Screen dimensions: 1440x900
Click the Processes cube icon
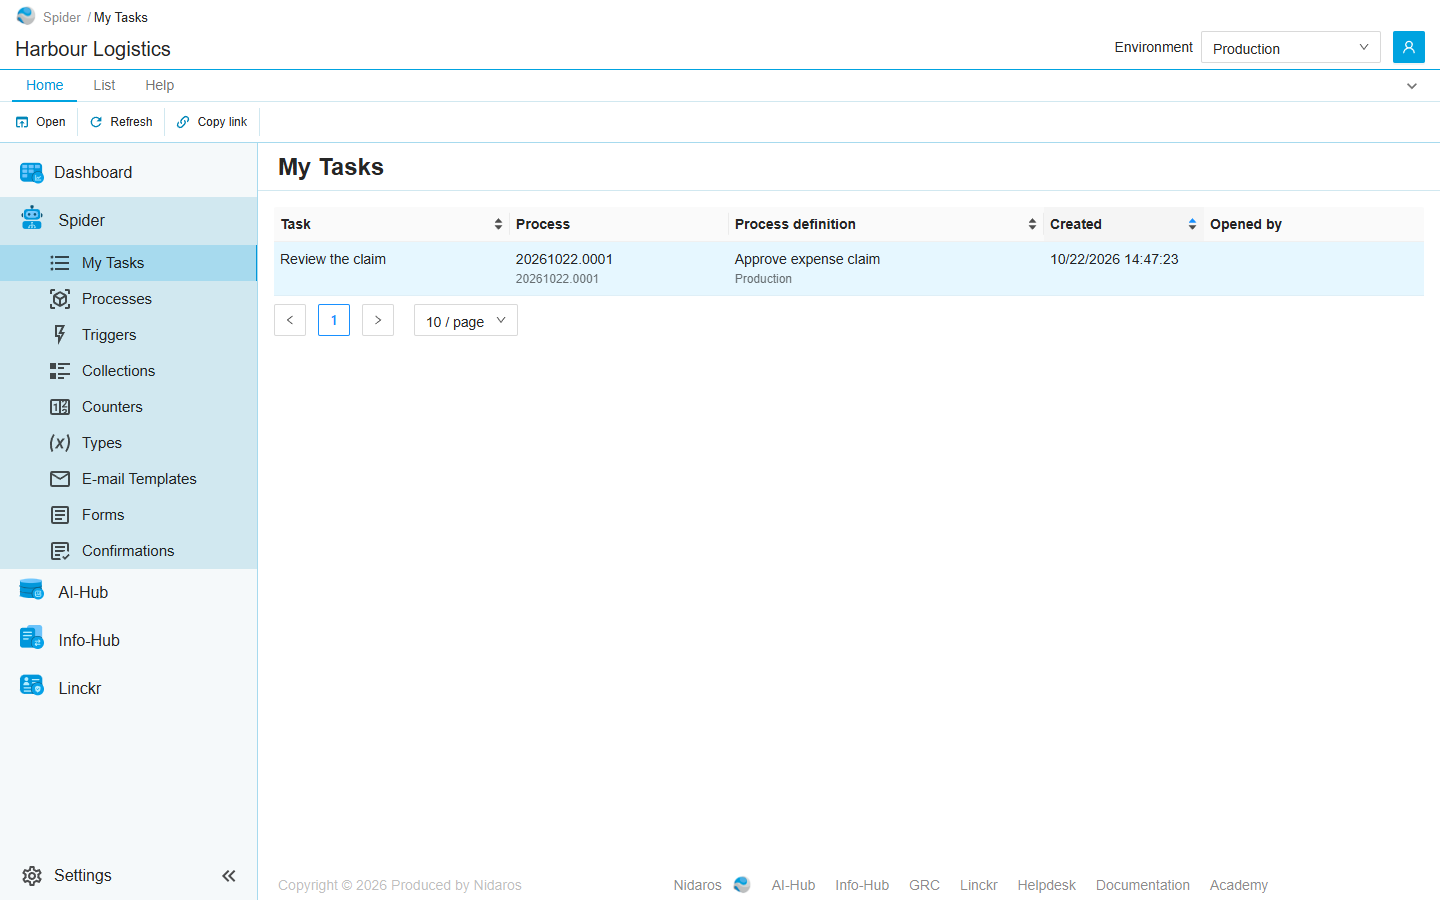(x=60, y=299)
